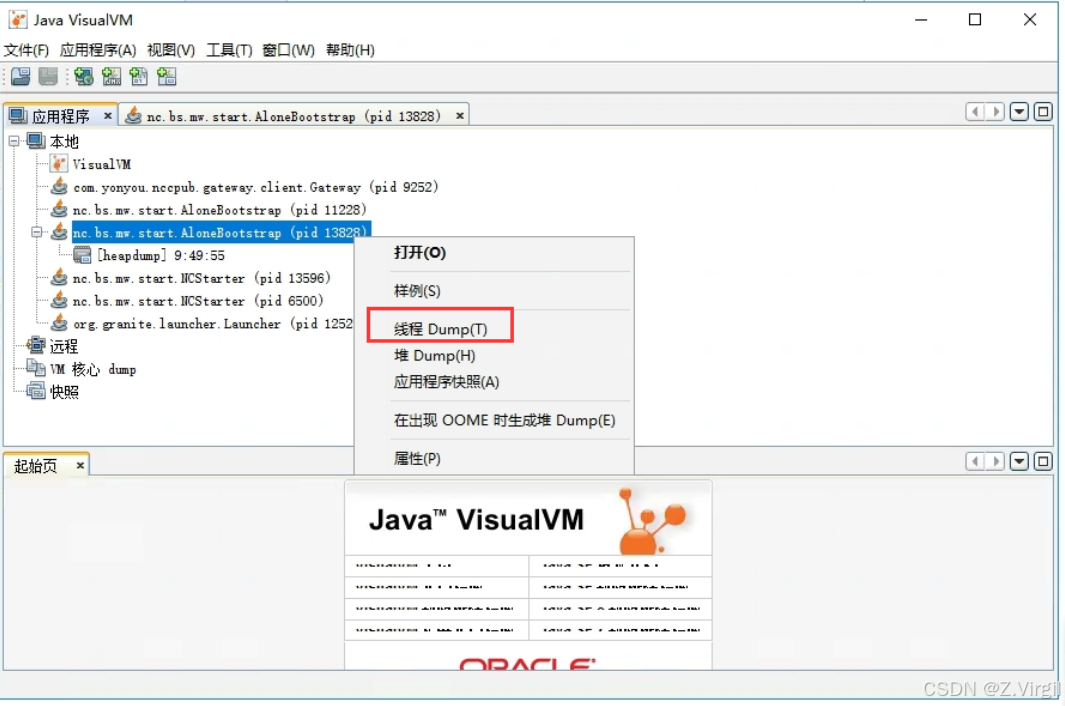This screenshot has height=706, width=1065.
Task: Open the 帮助(H) menu
Action: click(x=350, y=50)
